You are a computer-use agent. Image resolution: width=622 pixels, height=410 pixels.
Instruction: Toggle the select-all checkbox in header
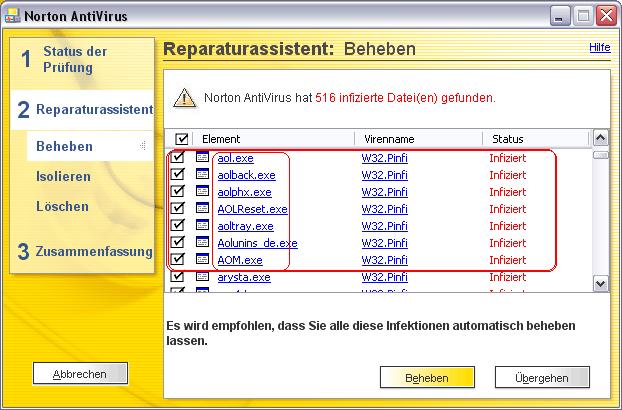pyautogui.click(x=181, y=139)
